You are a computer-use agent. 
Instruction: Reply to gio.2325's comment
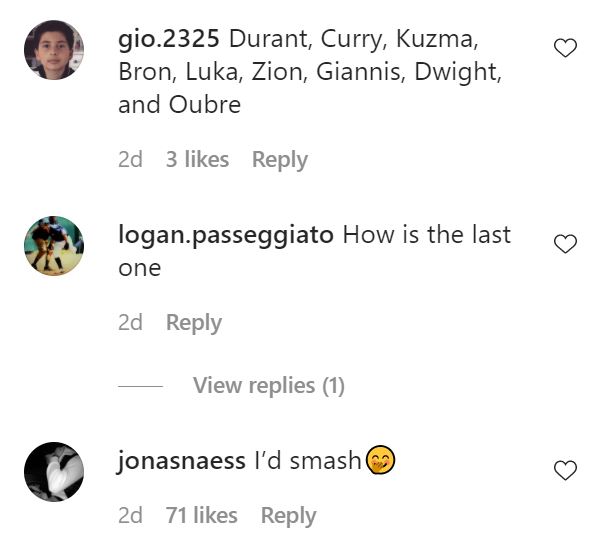280,159
